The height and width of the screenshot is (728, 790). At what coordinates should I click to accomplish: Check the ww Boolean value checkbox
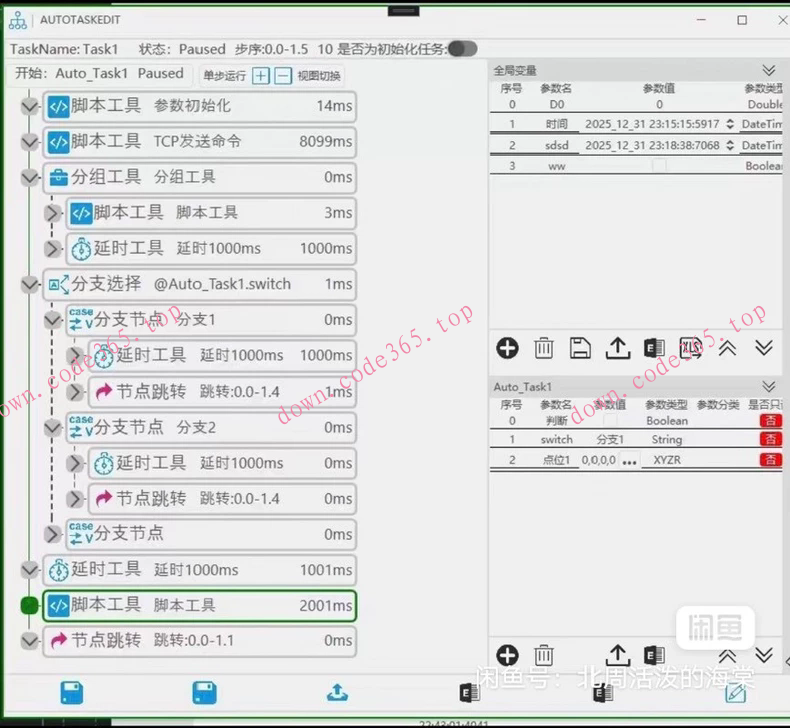[658, 167]
